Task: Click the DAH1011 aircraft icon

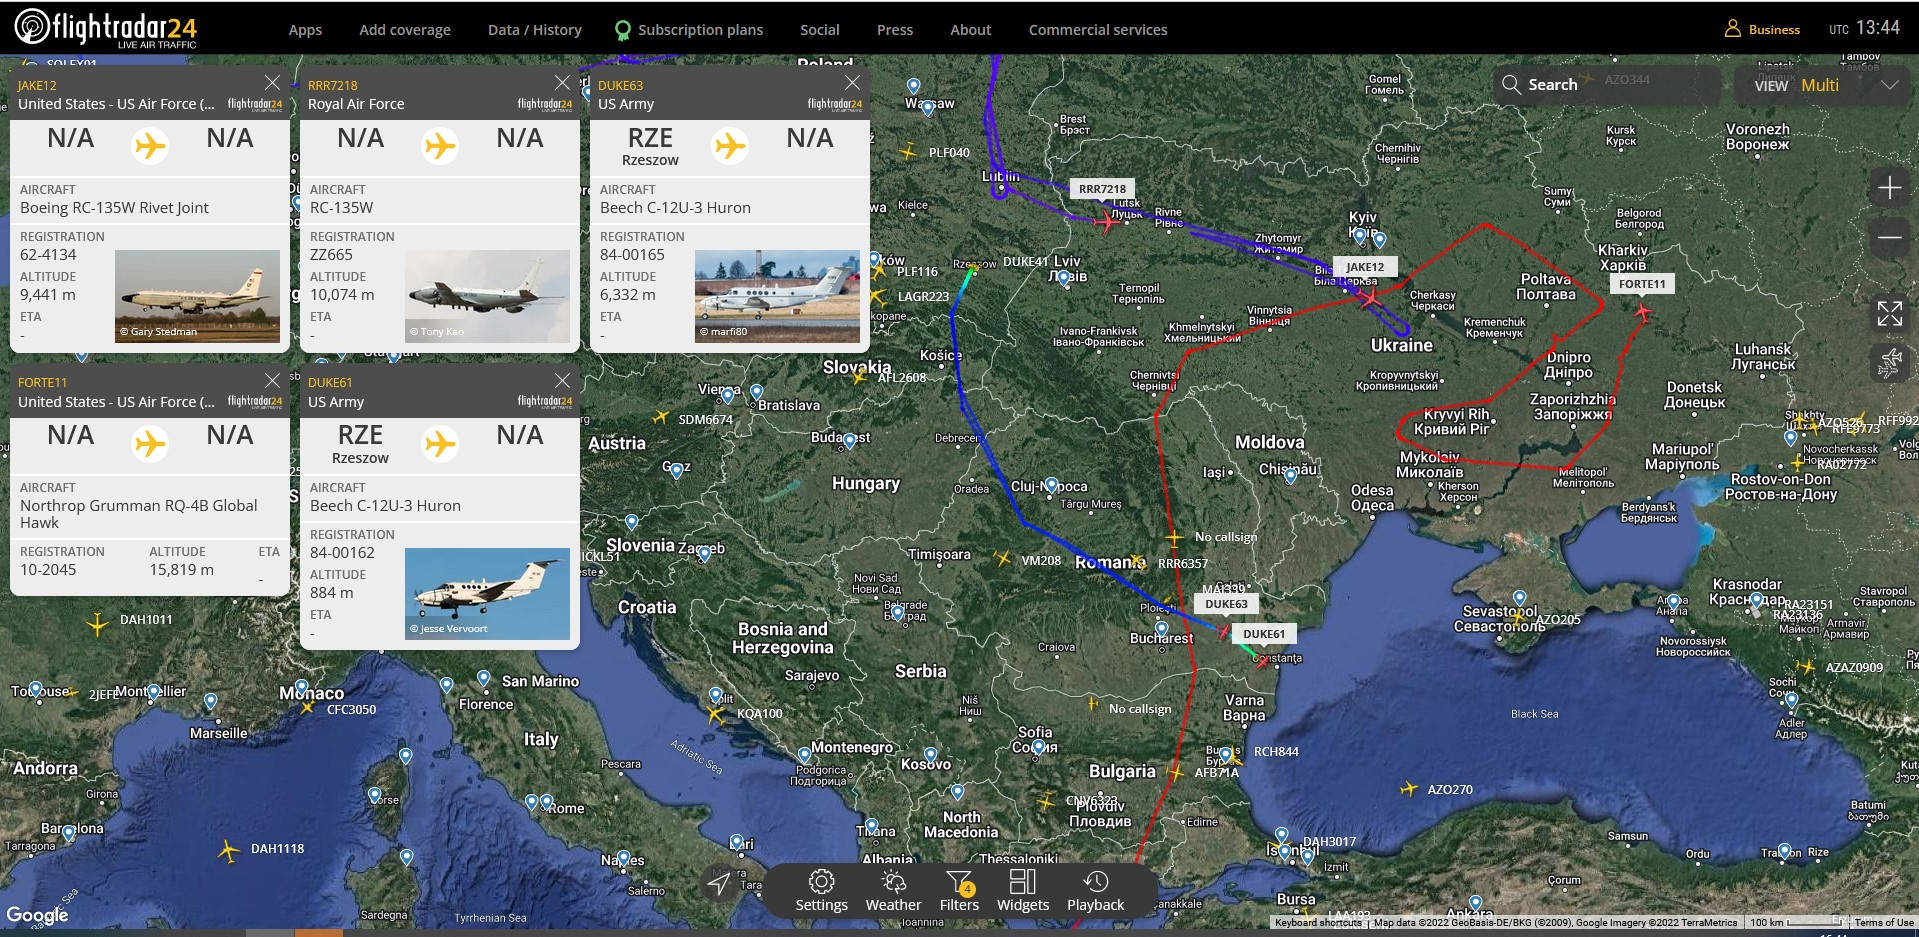Action: 97,624
